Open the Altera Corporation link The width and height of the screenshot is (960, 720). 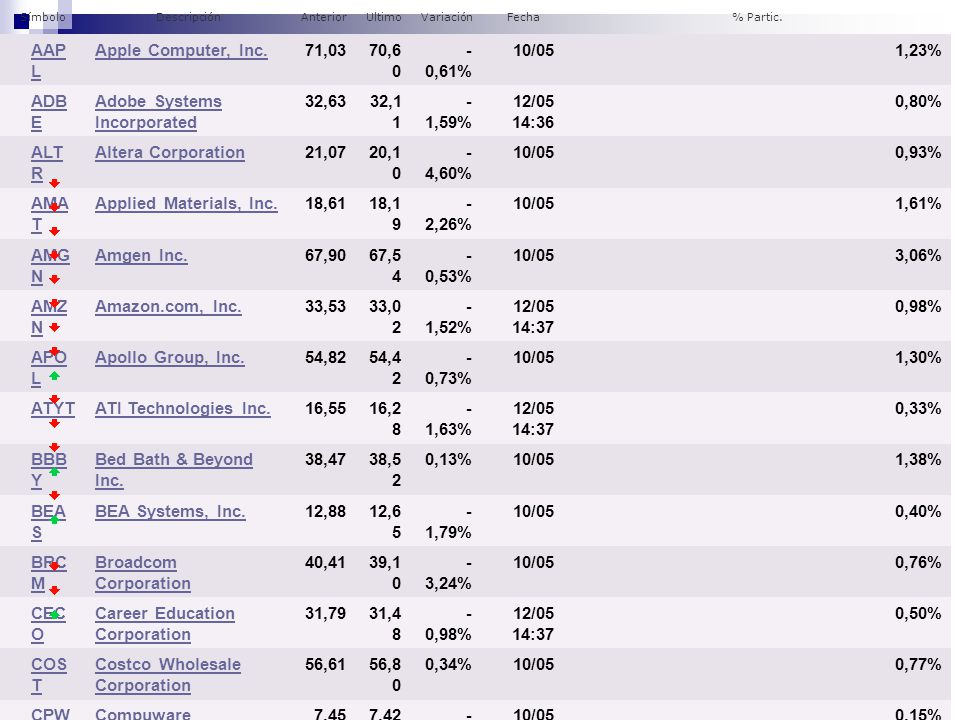170,152
